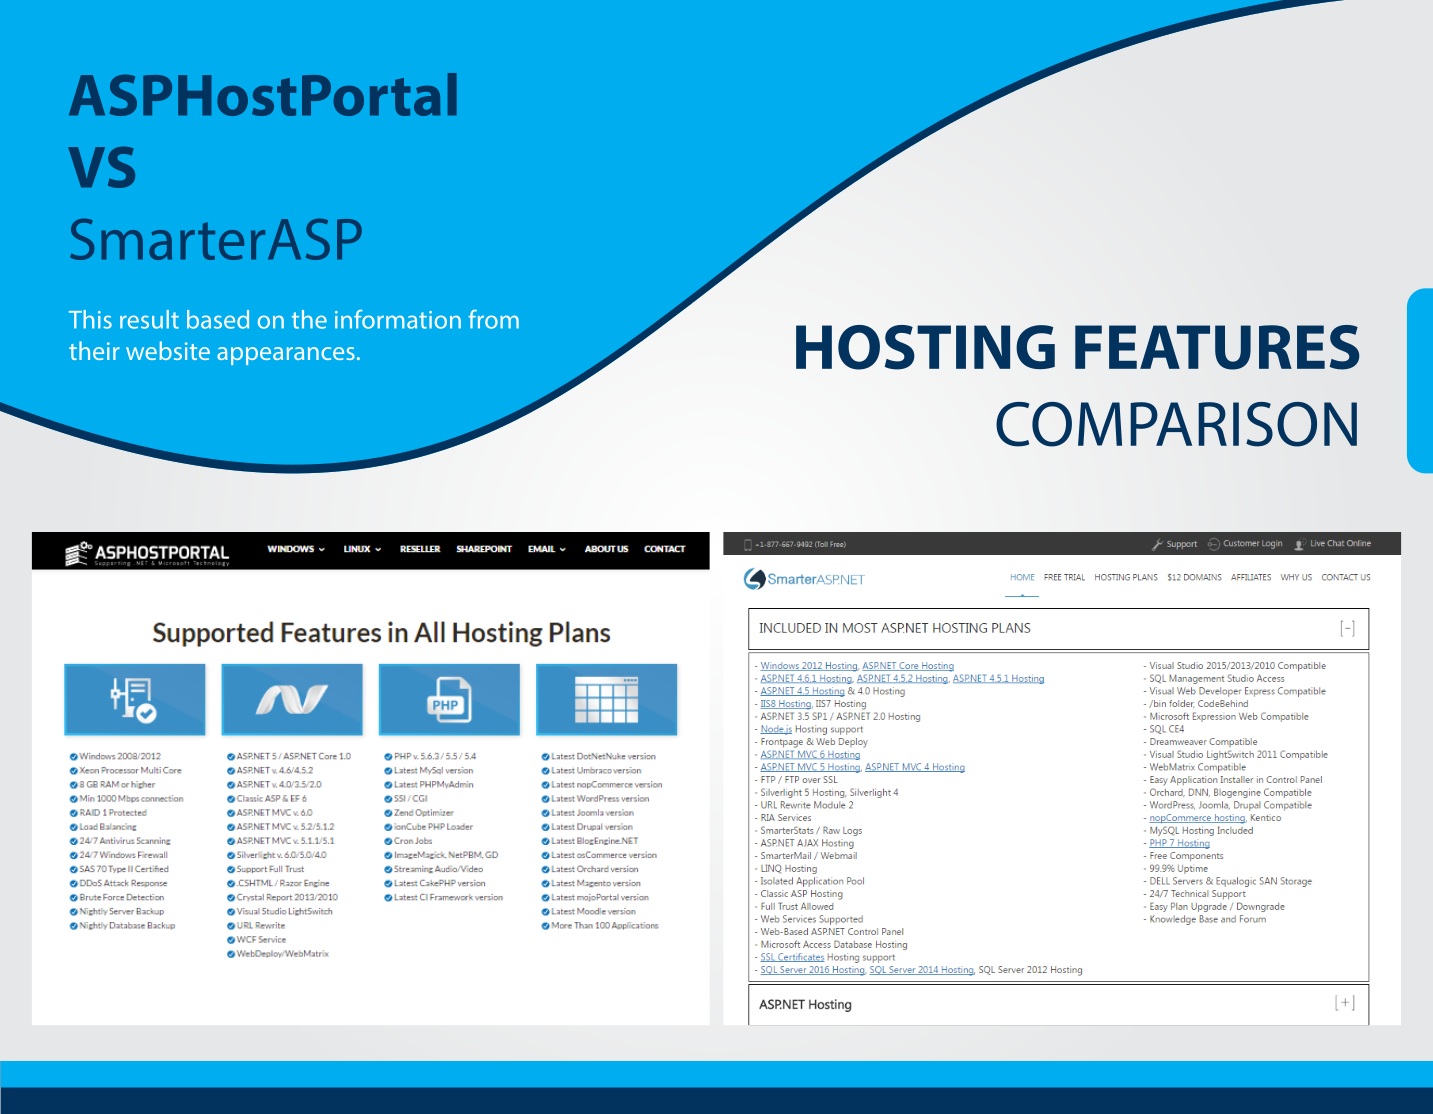This screenshot has width=1433, height=1114.
Task: Click the ASP.NET feature tile icon
Action: pyautogui.click(x=291, y=699)
